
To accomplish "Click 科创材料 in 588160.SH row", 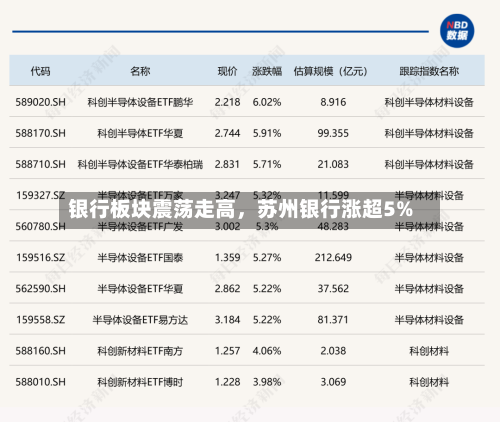I will click(x=429, y=351).
